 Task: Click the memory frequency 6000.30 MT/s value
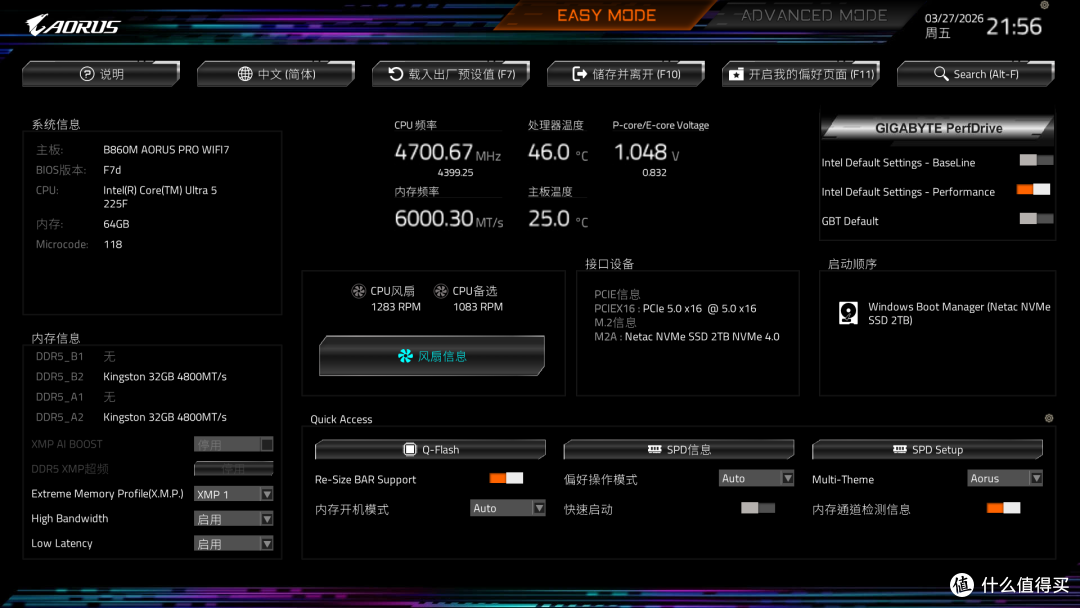click(x=449, y=219)
